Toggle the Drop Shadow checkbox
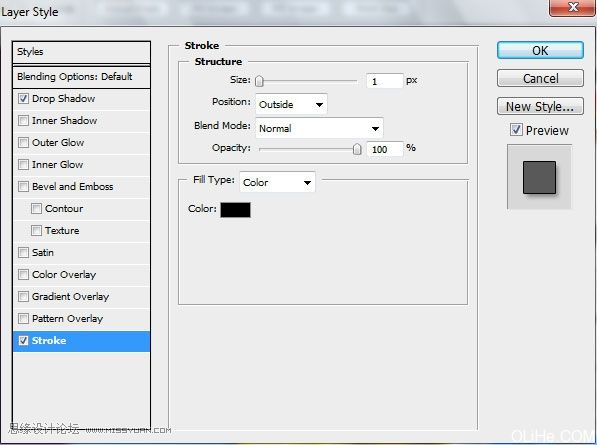Screen dimensions: 597x445 tap(23, 99)
